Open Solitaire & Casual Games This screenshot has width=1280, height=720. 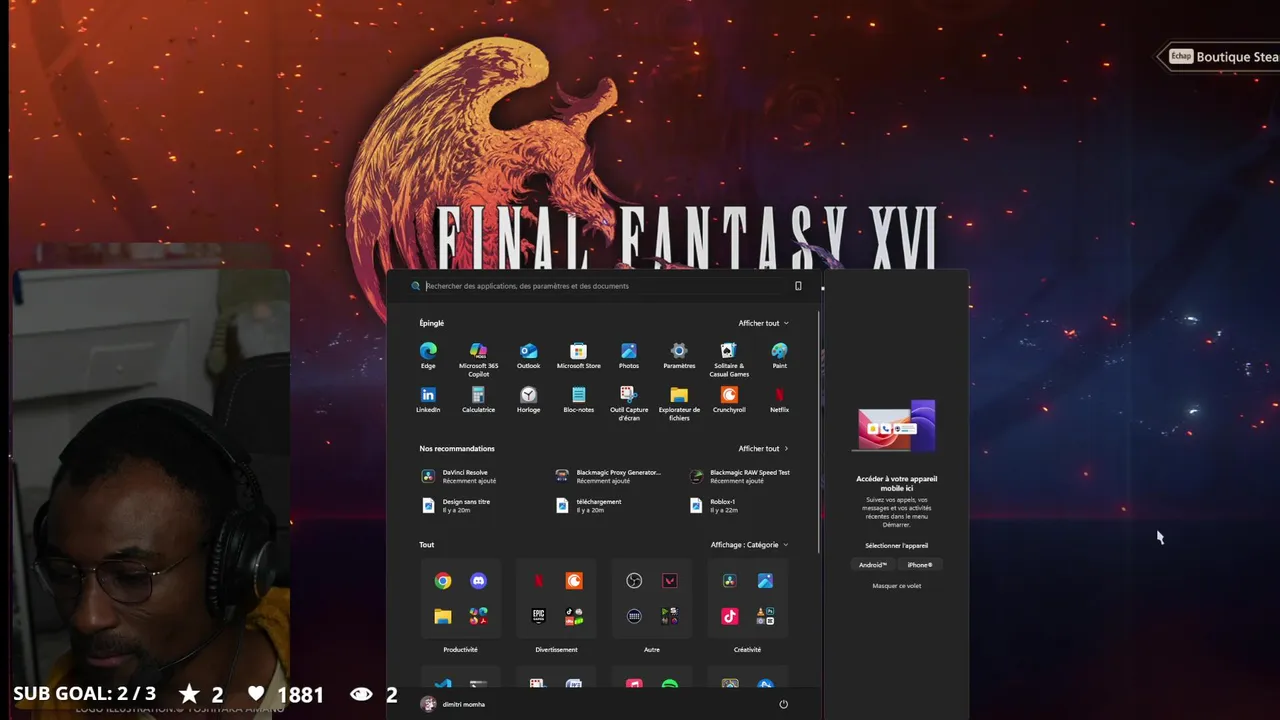(729, 359)
